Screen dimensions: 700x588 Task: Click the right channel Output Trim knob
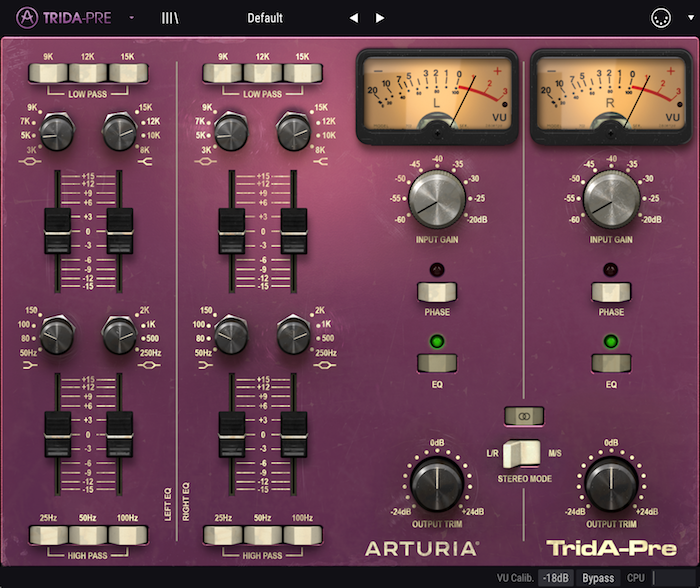611,484
